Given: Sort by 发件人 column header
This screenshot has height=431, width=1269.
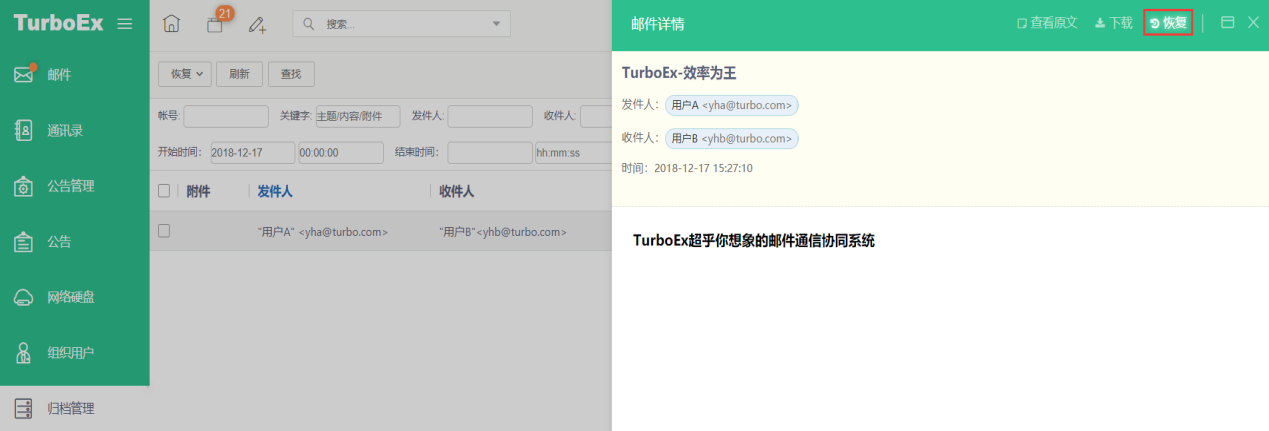Looking at the screenshot, I should [x=275, y=191].
